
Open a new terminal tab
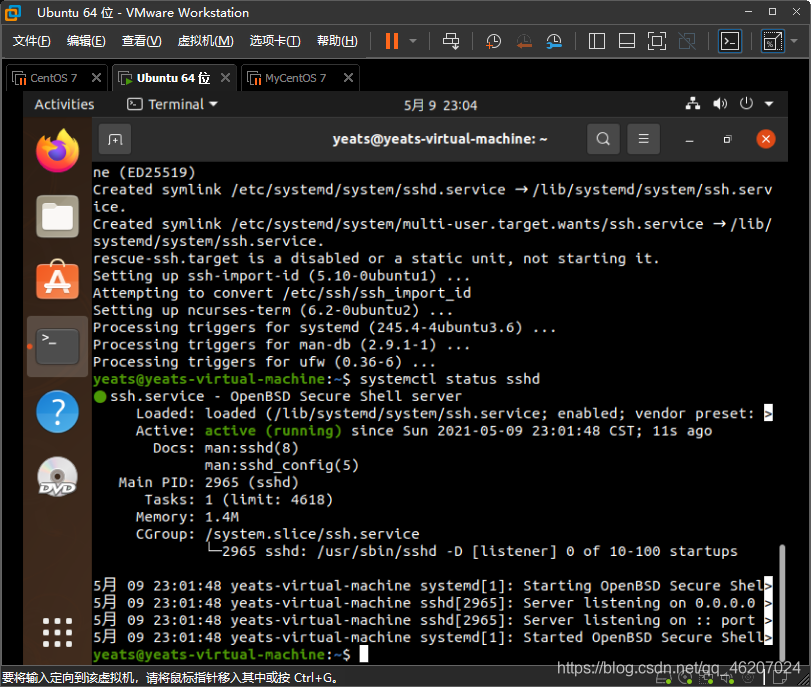pyautogui.click(x=115, y=139)
